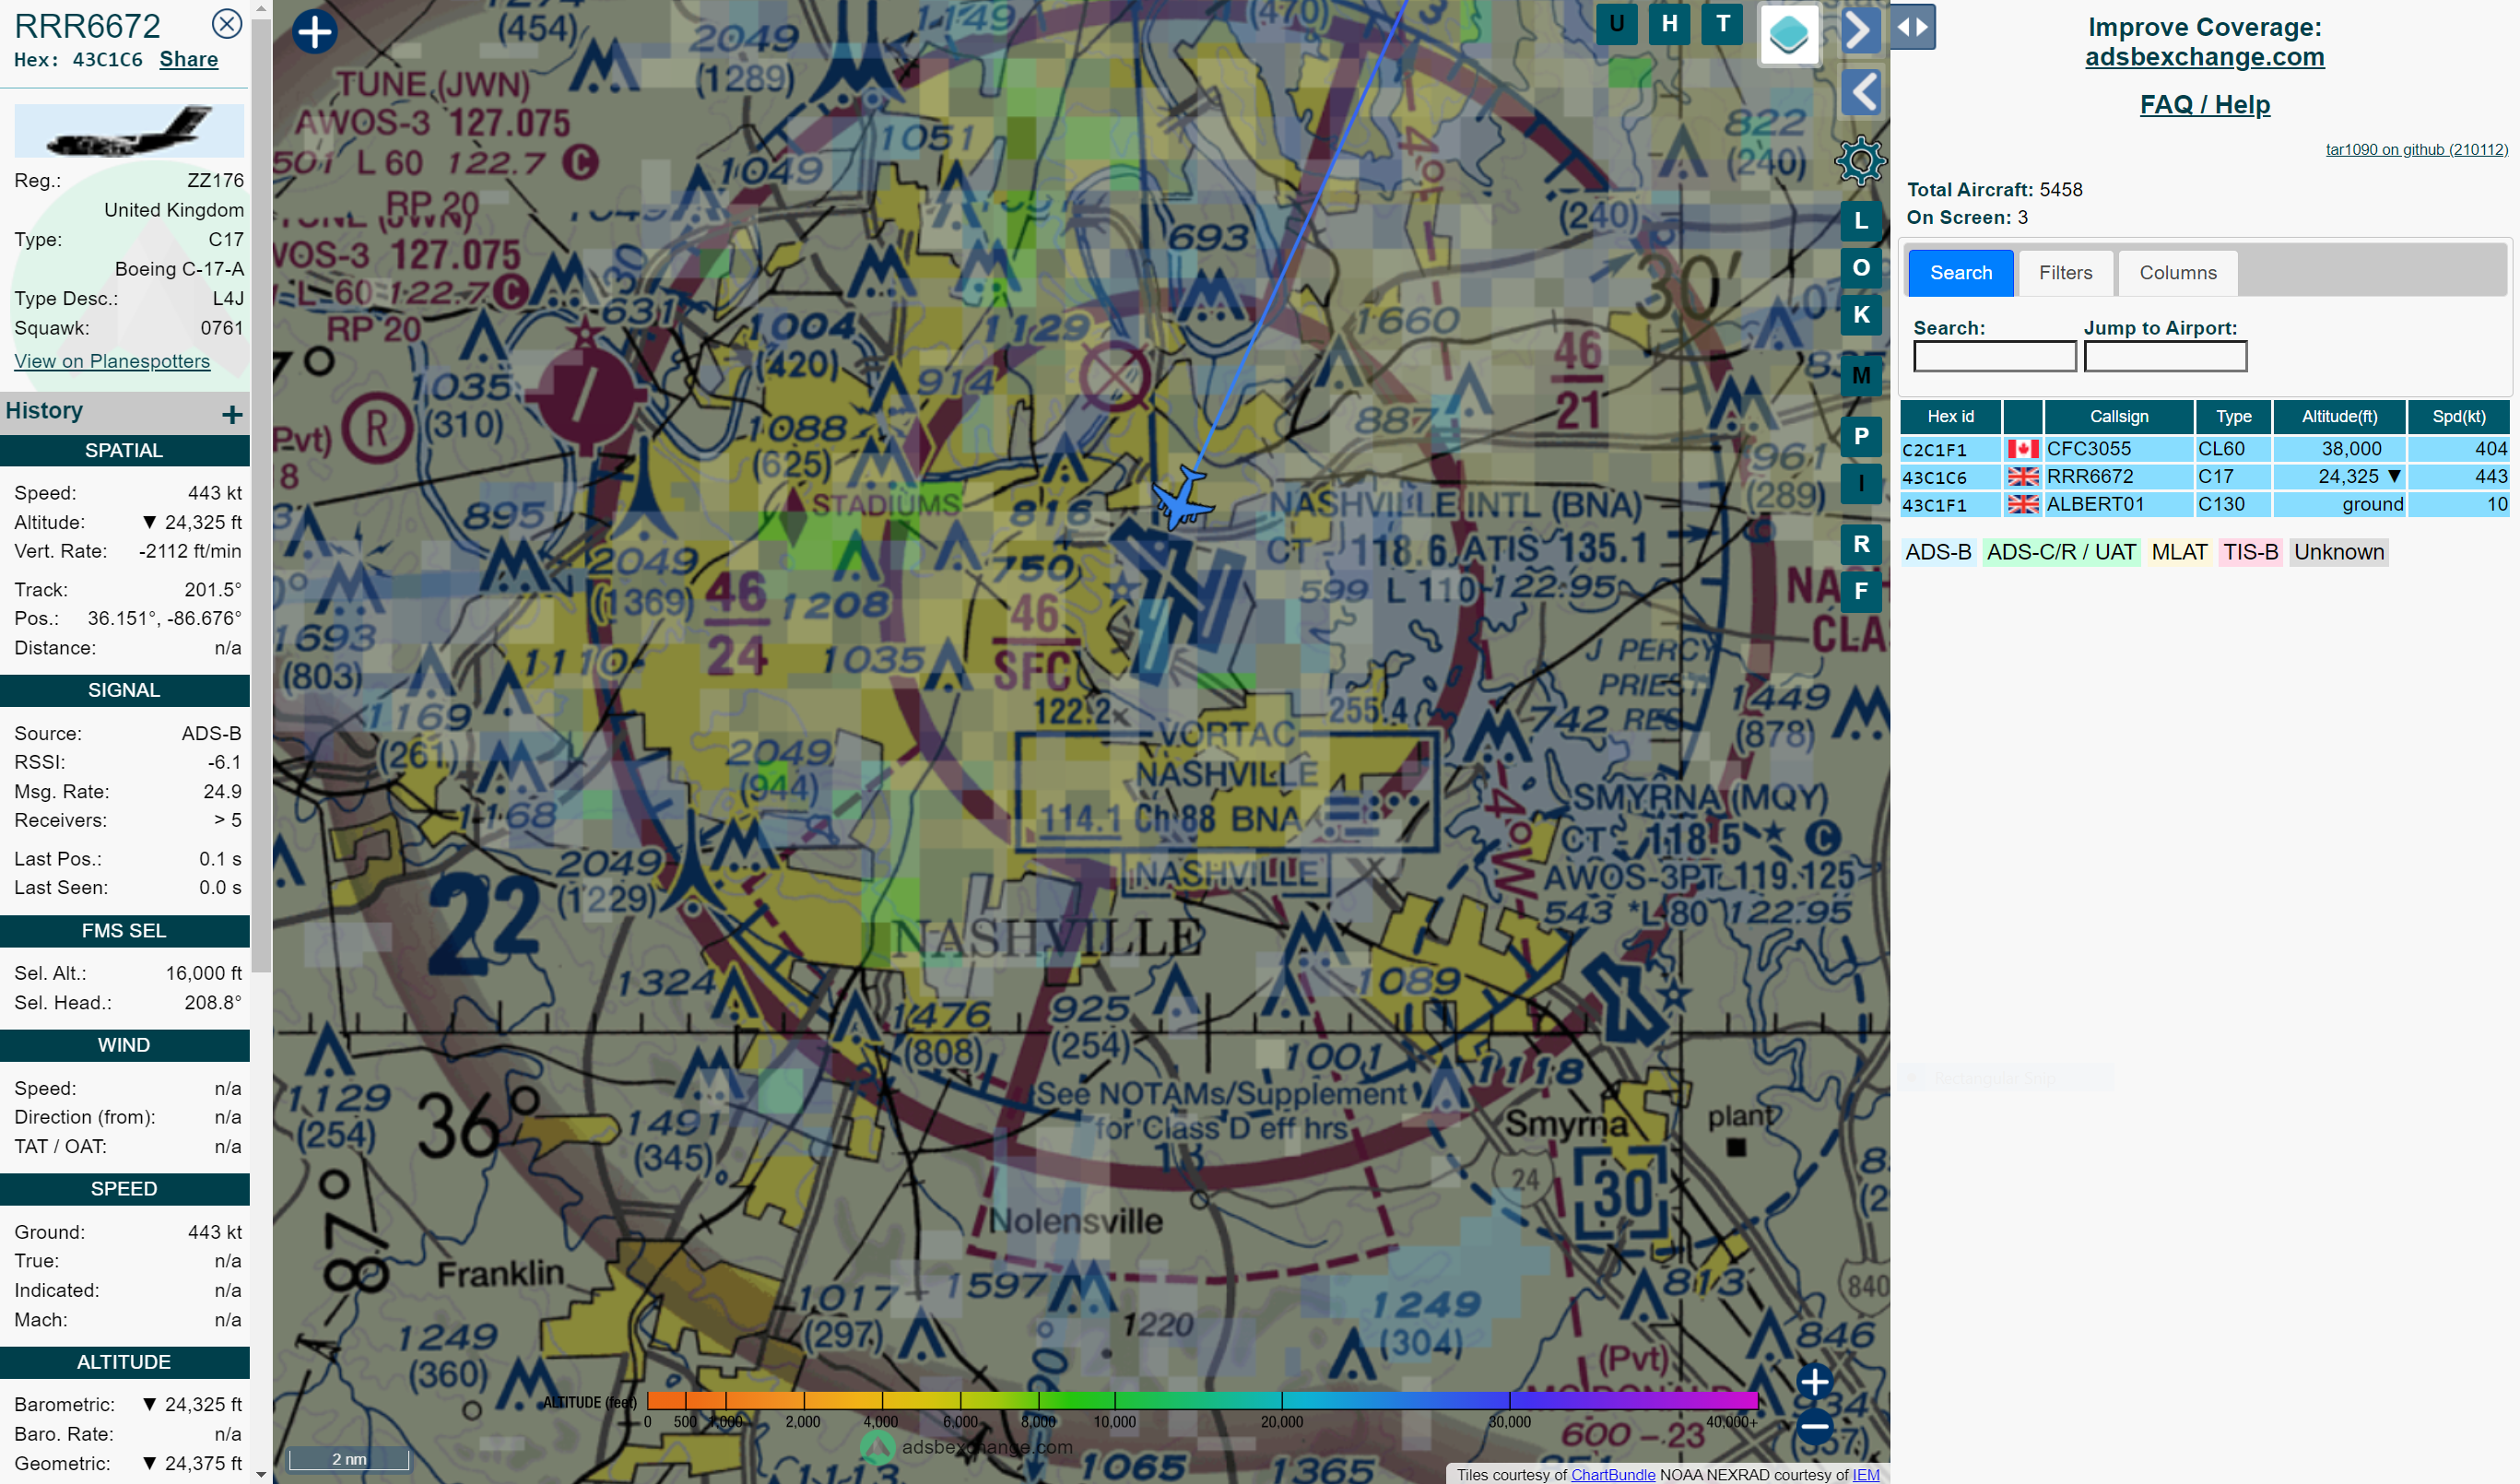Image resolution: width=2520 pixels, height=1484 pixels.
Task: Toggle the T map button
Action: [x=1722, y=24]
